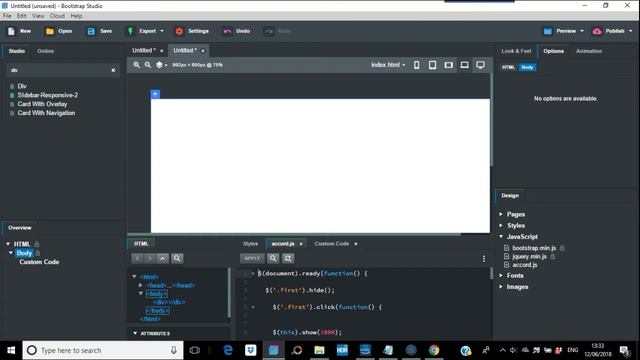Image resolution: width=640 pixels, height=360 pixels.
Task: Open the Look & Feel tab
Action: 516,51
